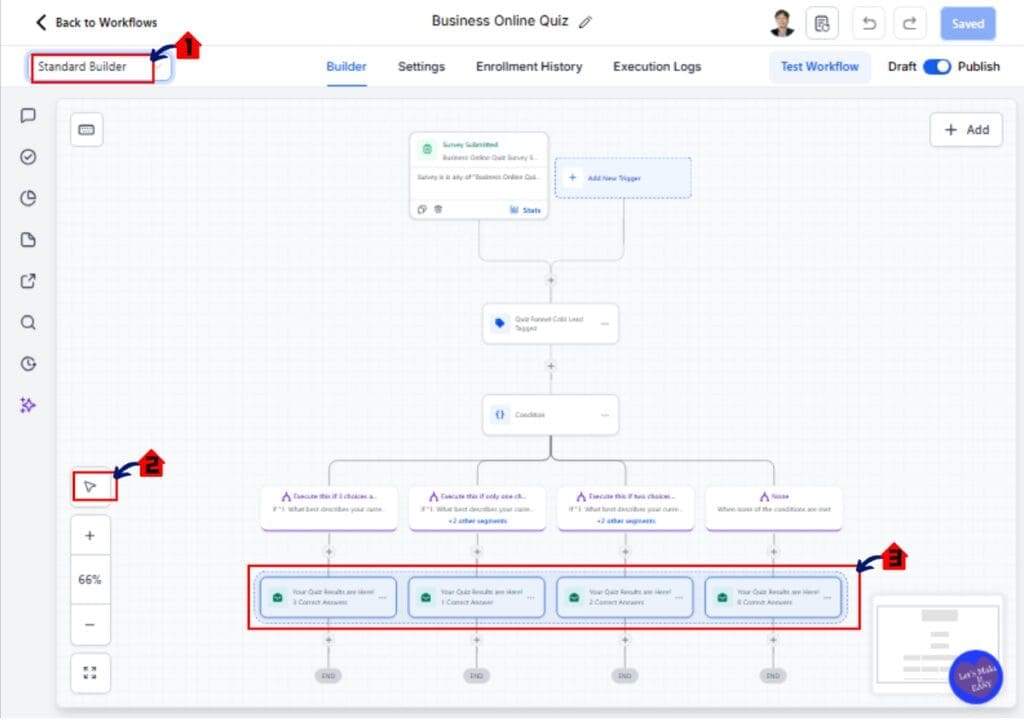Select the pointer tool above the zoom controls
The image size is (1024, 725).
click(x=90, y=487)
